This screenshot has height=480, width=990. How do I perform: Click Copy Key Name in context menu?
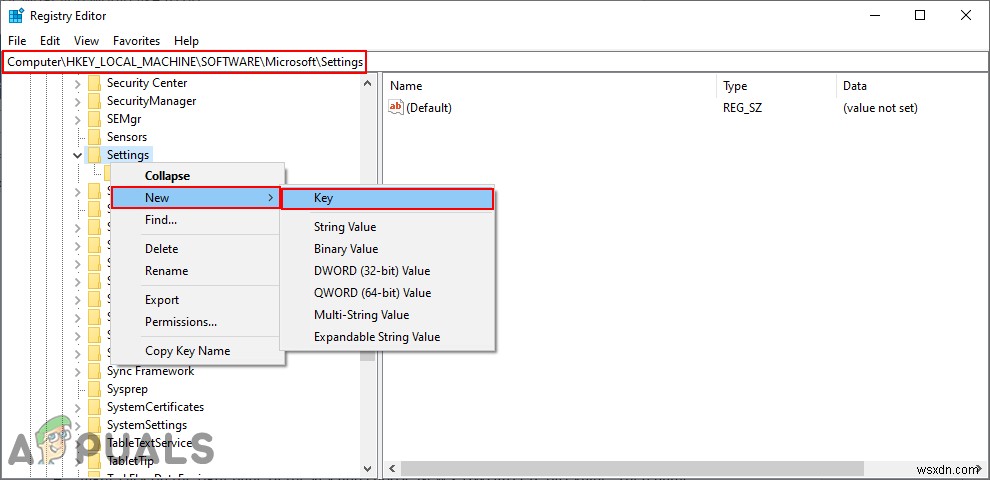pyautogui.click(x=188, y=351)
